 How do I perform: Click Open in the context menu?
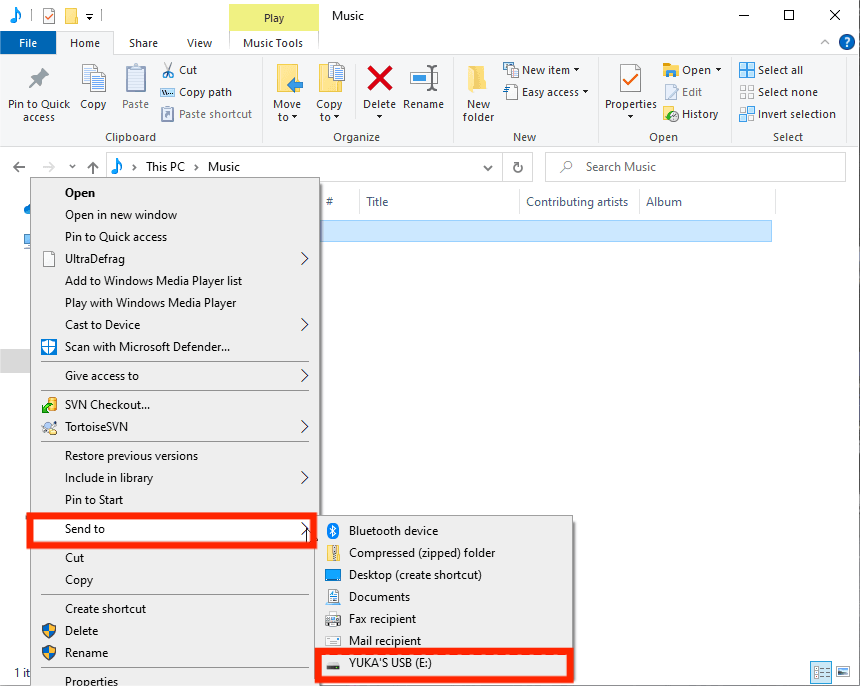click(174, 193)
